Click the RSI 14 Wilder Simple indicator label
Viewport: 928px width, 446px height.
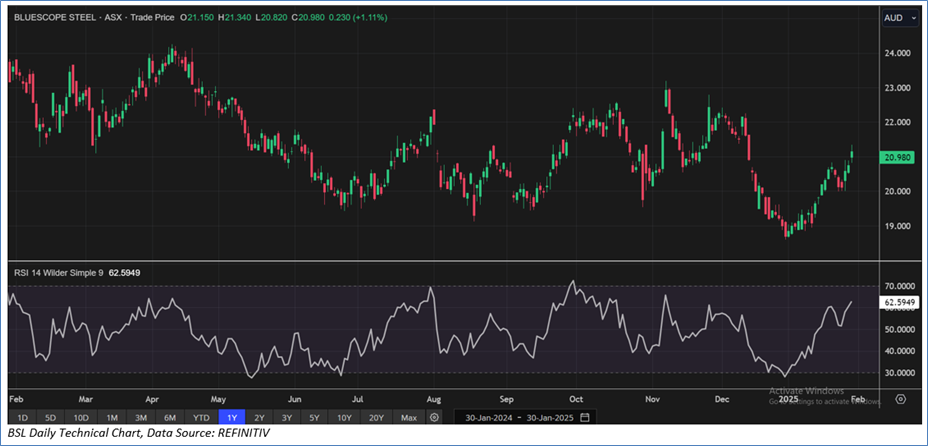point(67,272)
